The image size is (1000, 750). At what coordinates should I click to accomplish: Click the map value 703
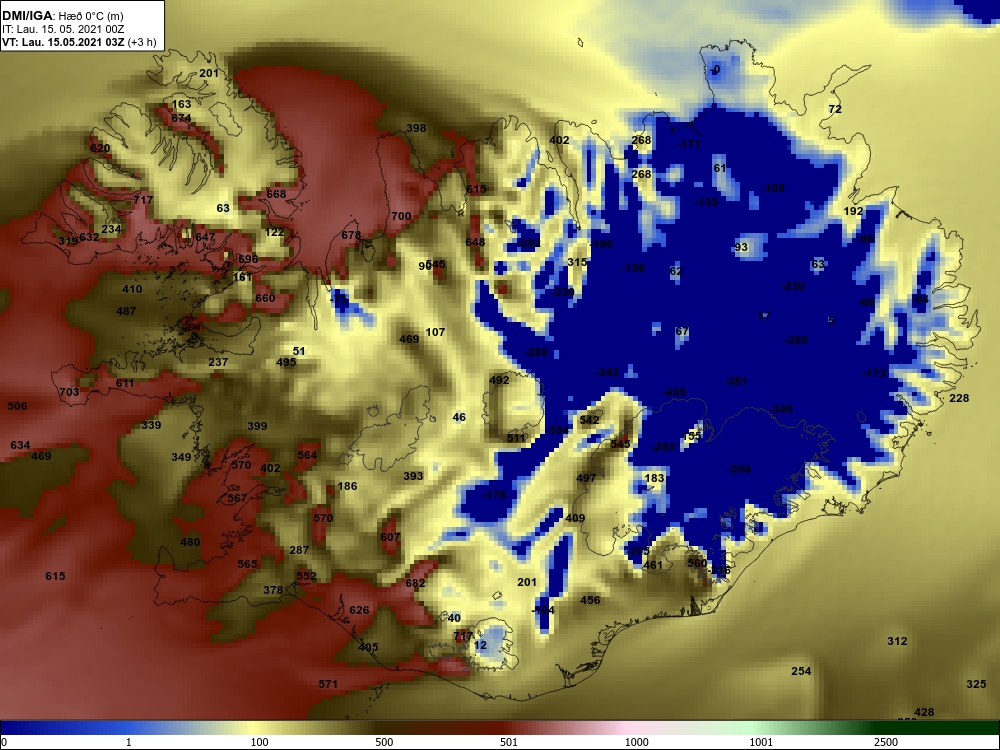pos(70,392)
